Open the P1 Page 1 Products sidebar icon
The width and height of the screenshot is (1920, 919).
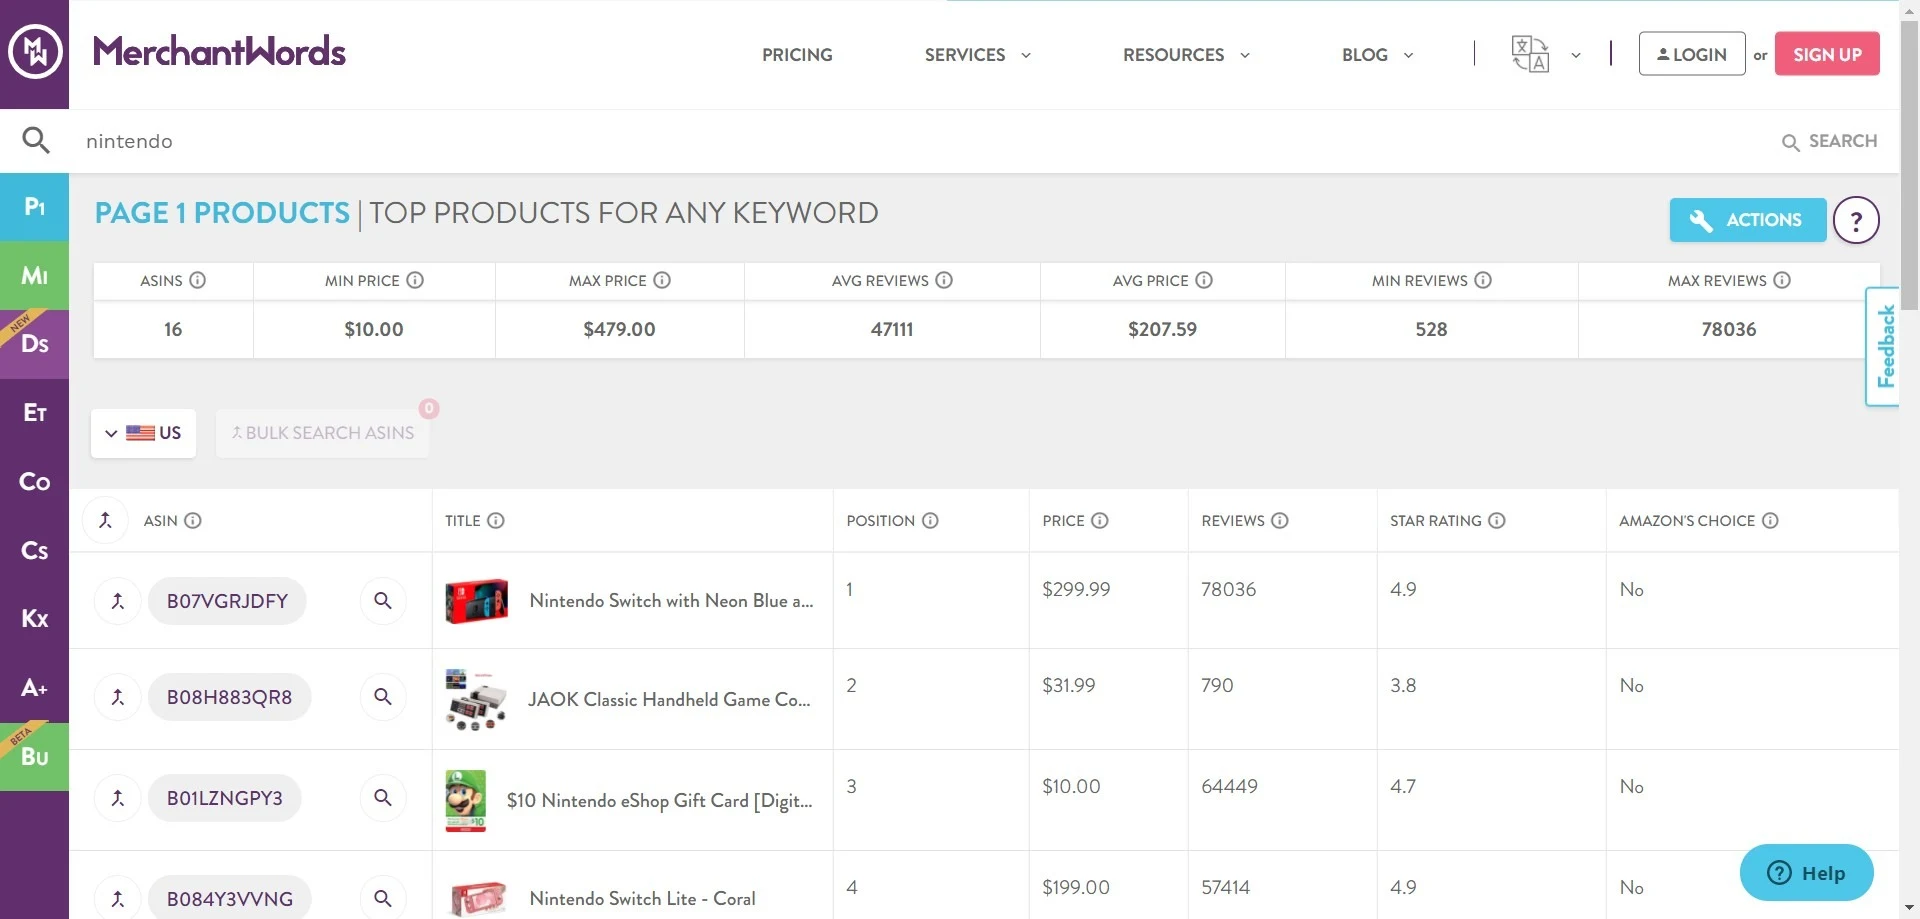click(x=35, y=207)
